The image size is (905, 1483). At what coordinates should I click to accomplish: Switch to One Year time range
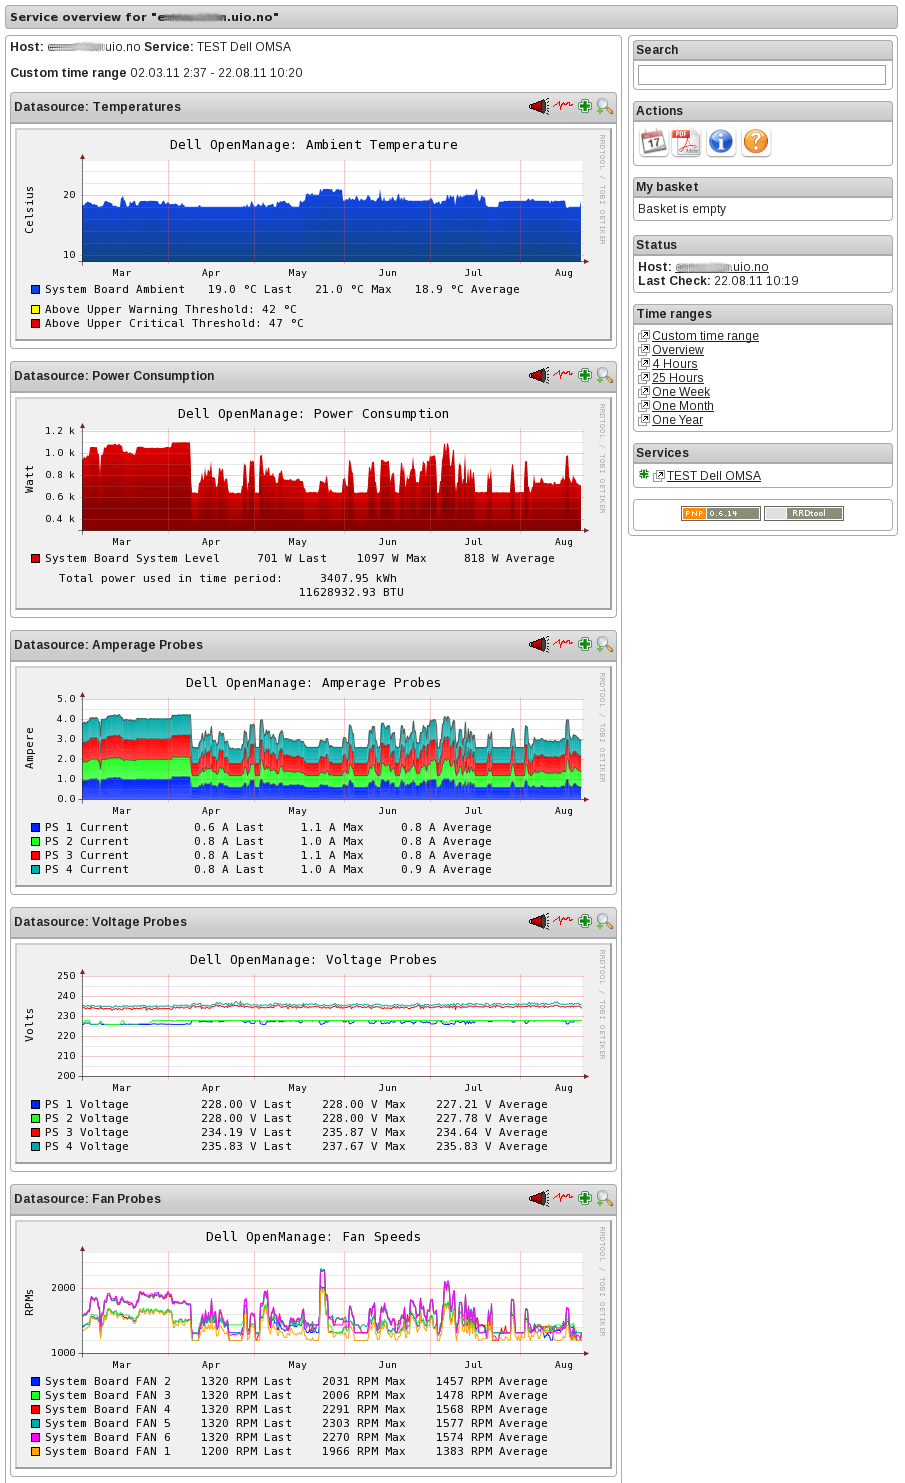coord(677,420)
